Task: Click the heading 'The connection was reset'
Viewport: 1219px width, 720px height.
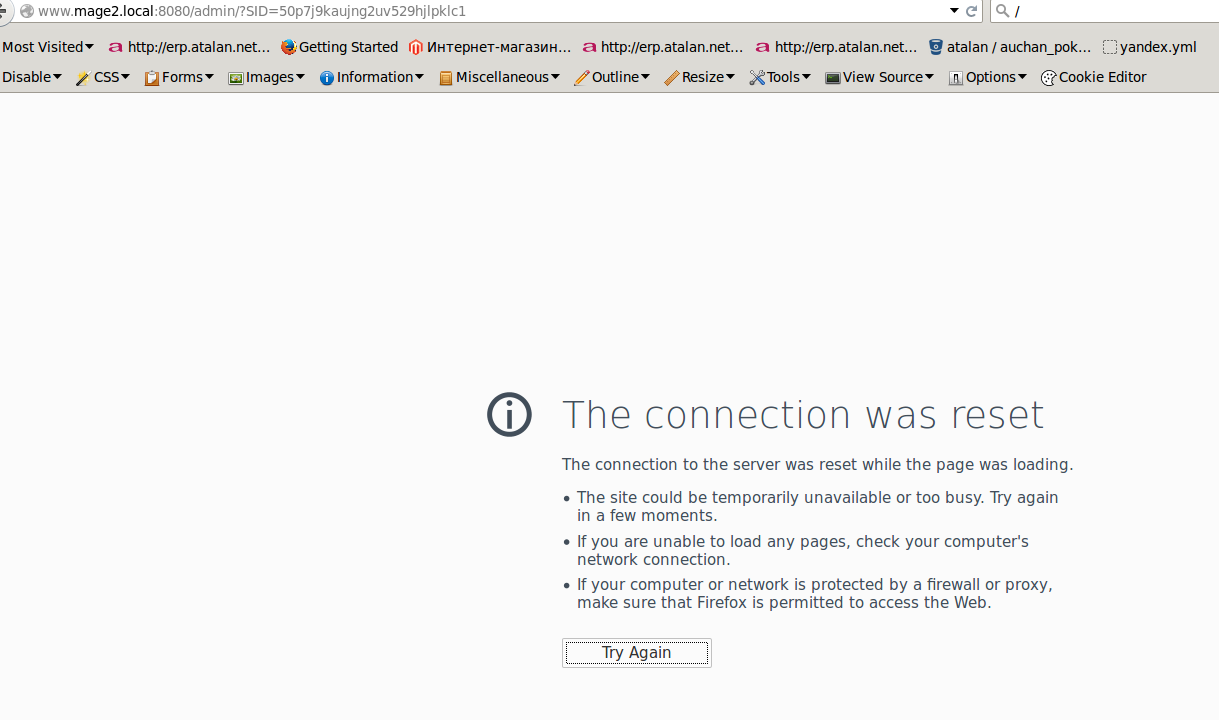Action: tap(803, 414)
